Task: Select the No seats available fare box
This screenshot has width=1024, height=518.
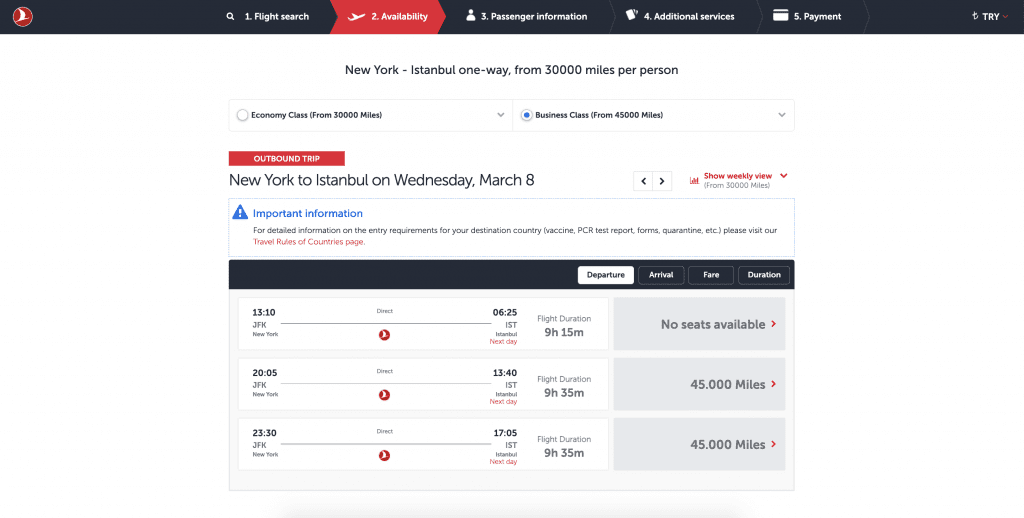Action: (699, 324)
